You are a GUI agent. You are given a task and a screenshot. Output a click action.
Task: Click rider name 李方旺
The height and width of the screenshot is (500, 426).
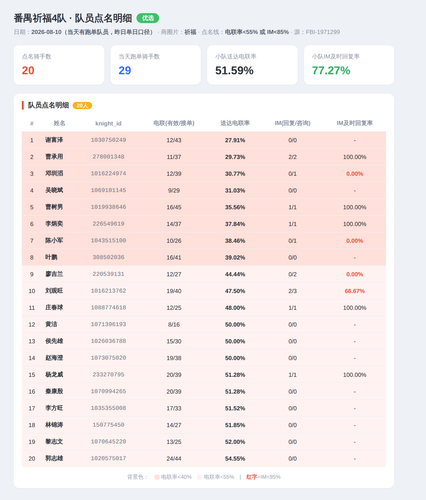[54, 408]
